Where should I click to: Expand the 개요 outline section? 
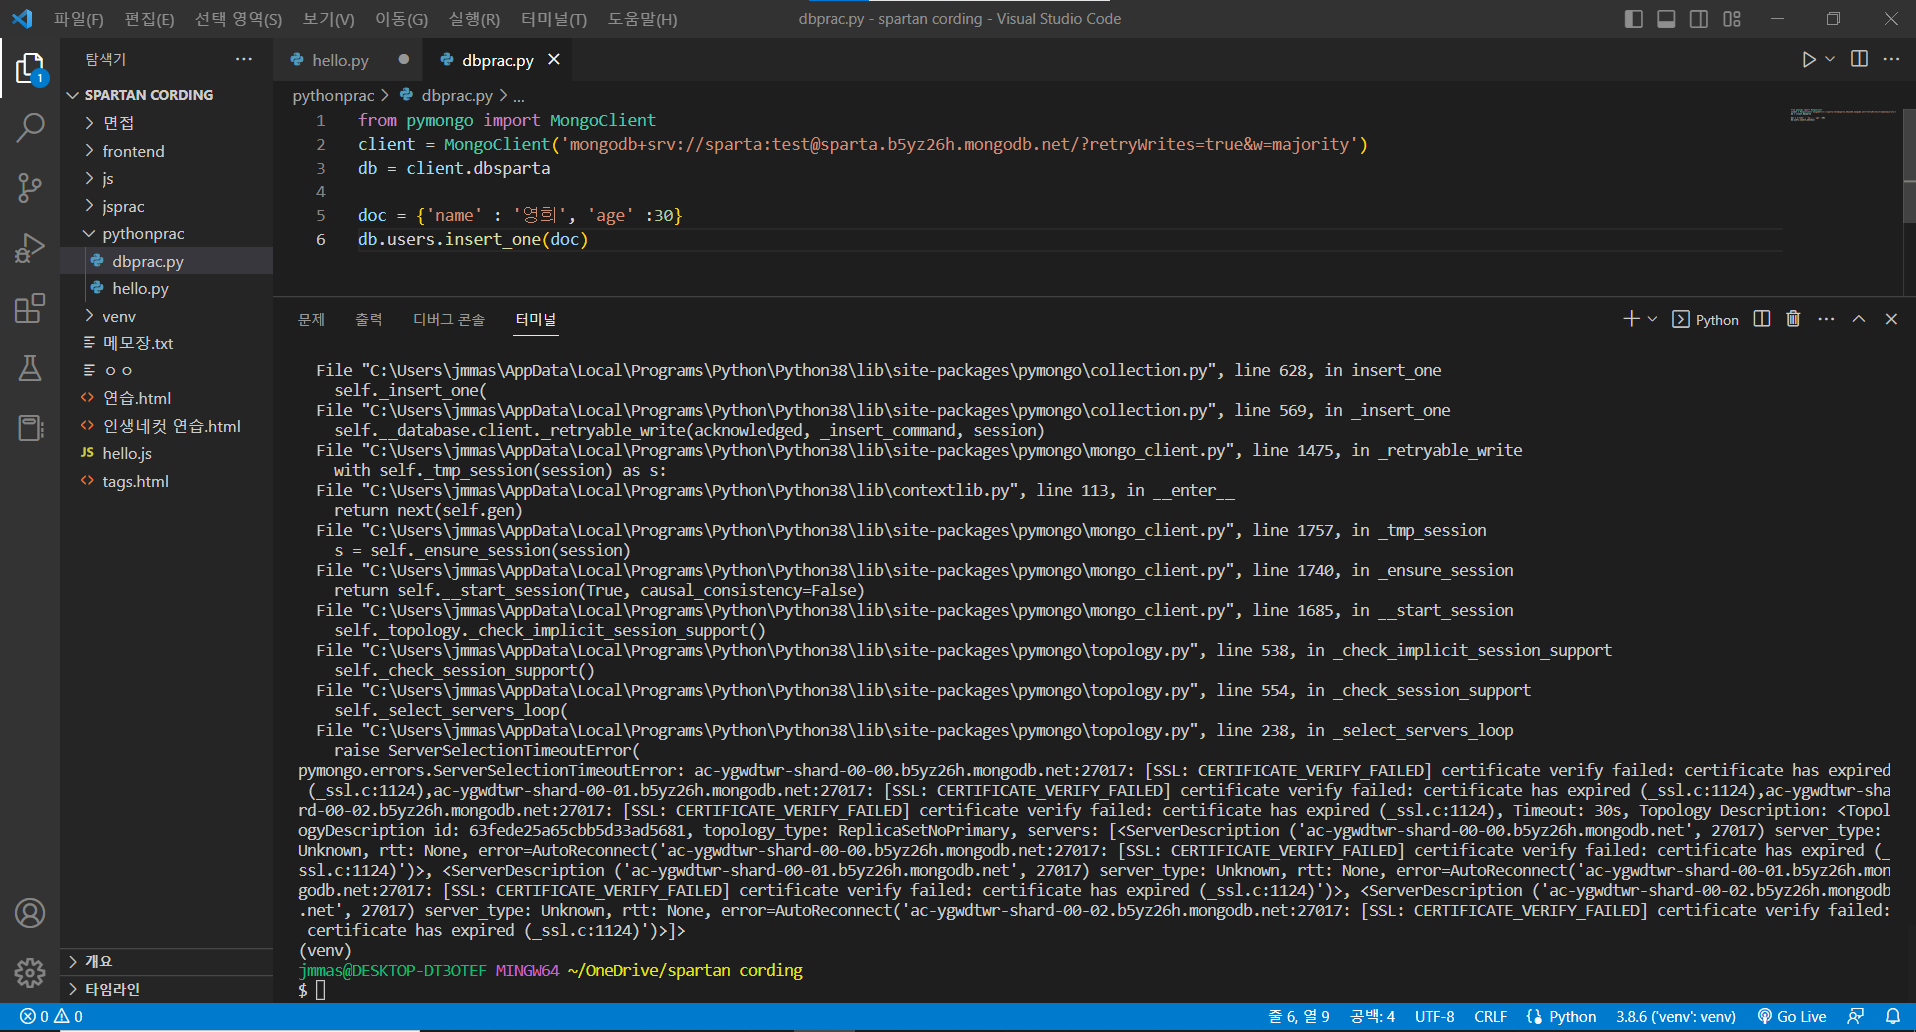(x=166, y=961)
